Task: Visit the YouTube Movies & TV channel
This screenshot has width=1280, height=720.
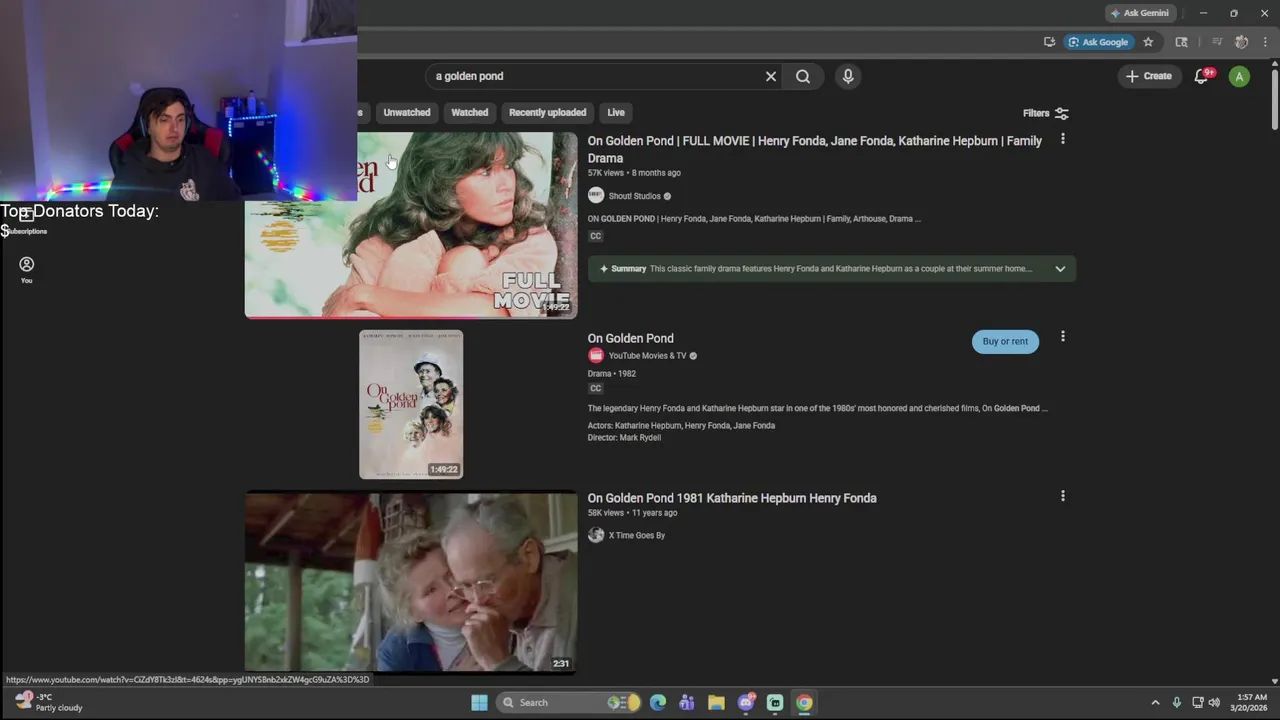Action: click(647, 356)
